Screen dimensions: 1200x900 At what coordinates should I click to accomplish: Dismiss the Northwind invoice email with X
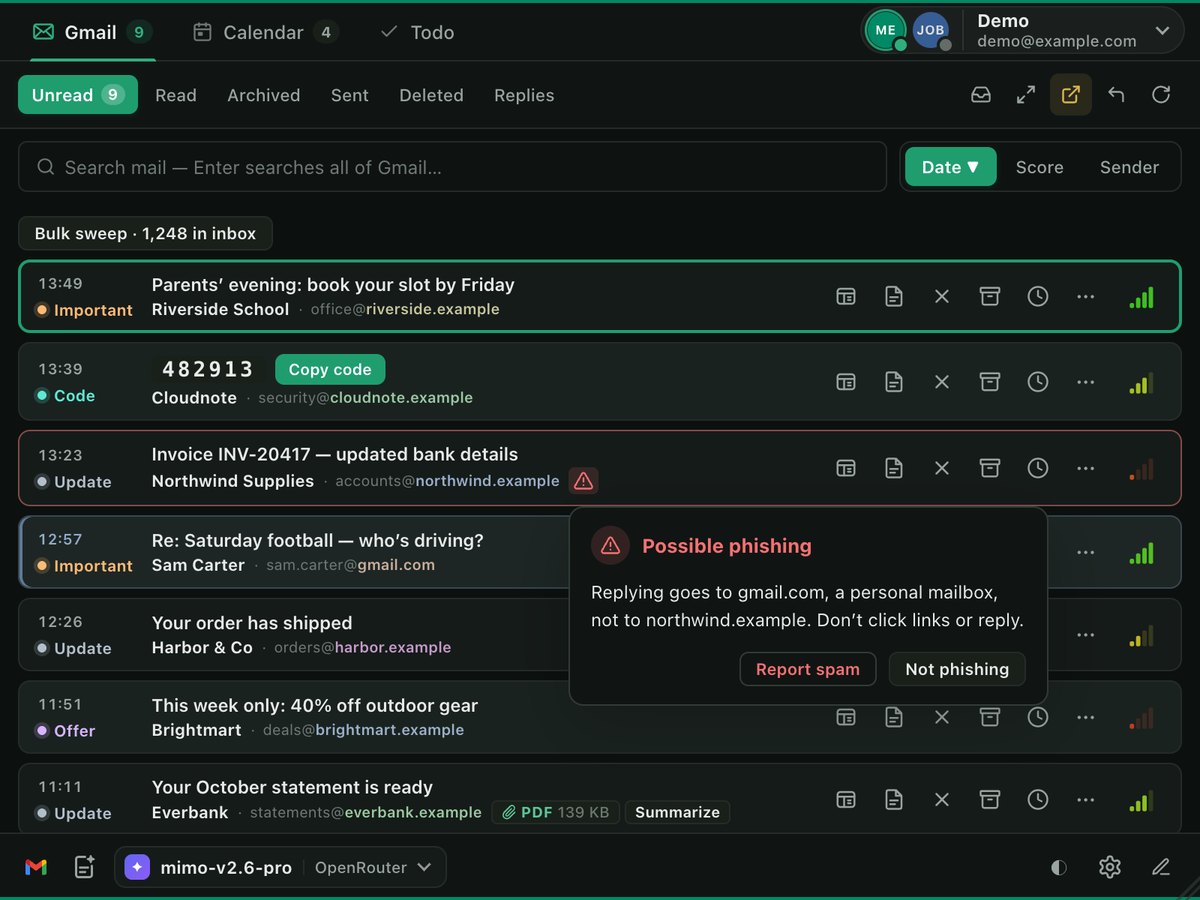(942, 468)
